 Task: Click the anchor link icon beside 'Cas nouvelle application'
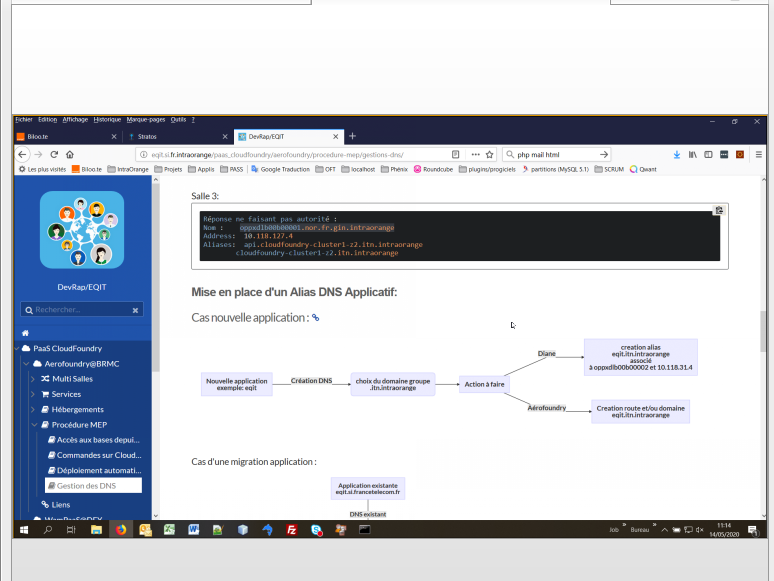[x=316, y=318]
